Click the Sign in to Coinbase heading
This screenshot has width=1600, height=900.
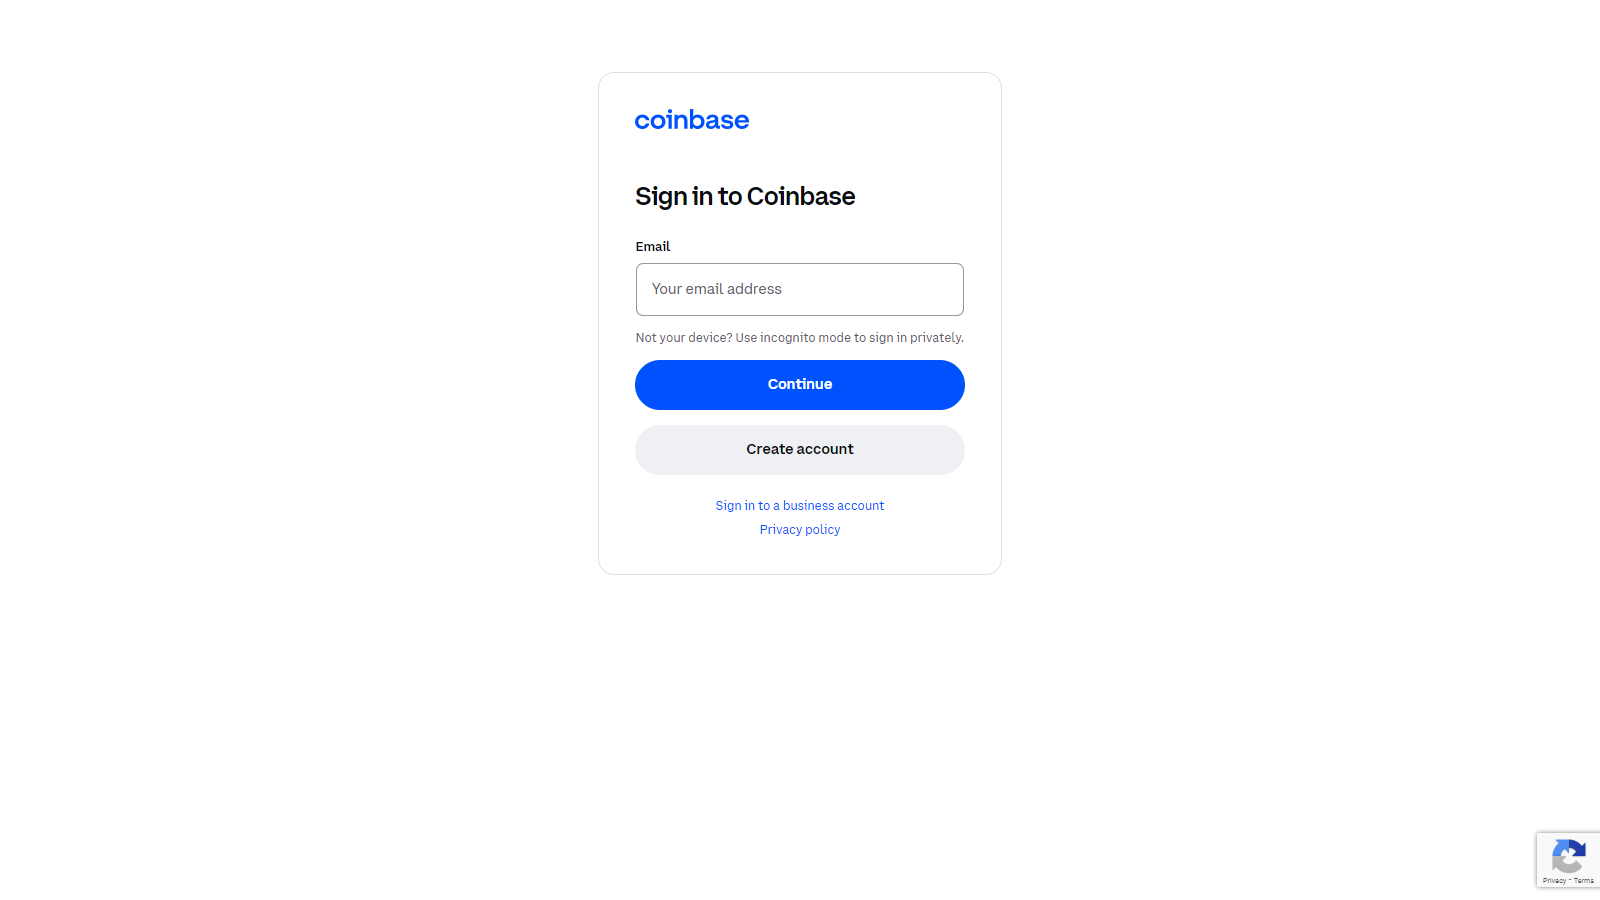(x=745, y=196)
